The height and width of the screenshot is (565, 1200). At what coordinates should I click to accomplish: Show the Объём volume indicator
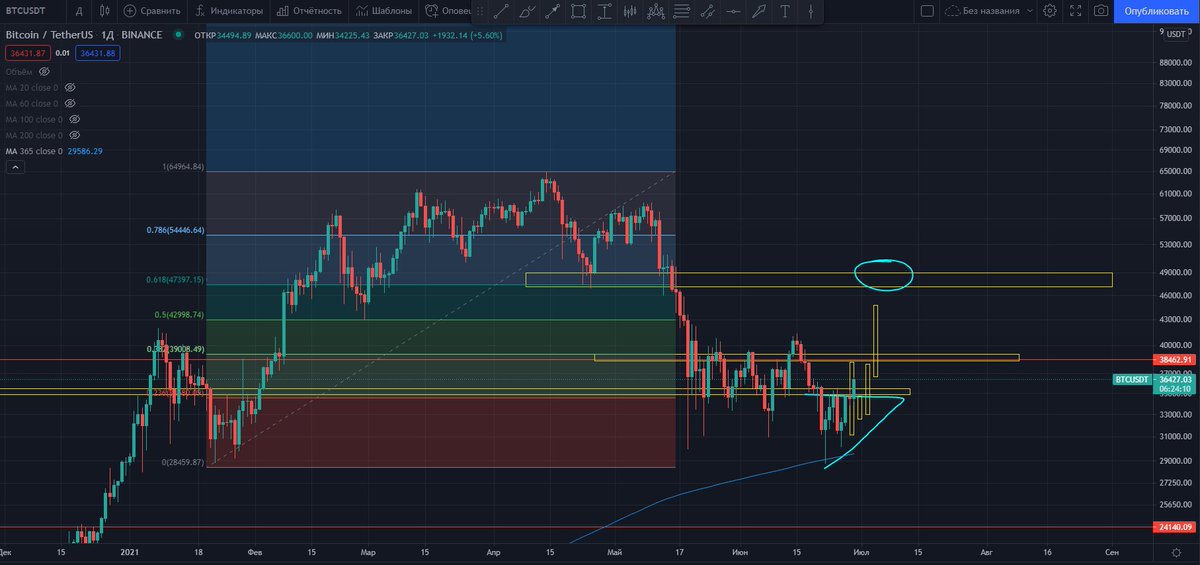pos(44,72)
